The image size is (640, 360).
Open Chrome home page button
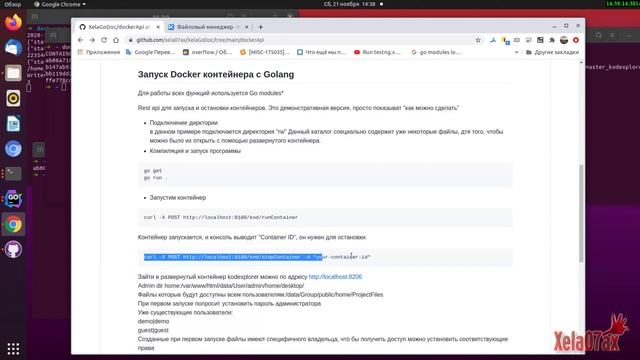tap(116, 40)
